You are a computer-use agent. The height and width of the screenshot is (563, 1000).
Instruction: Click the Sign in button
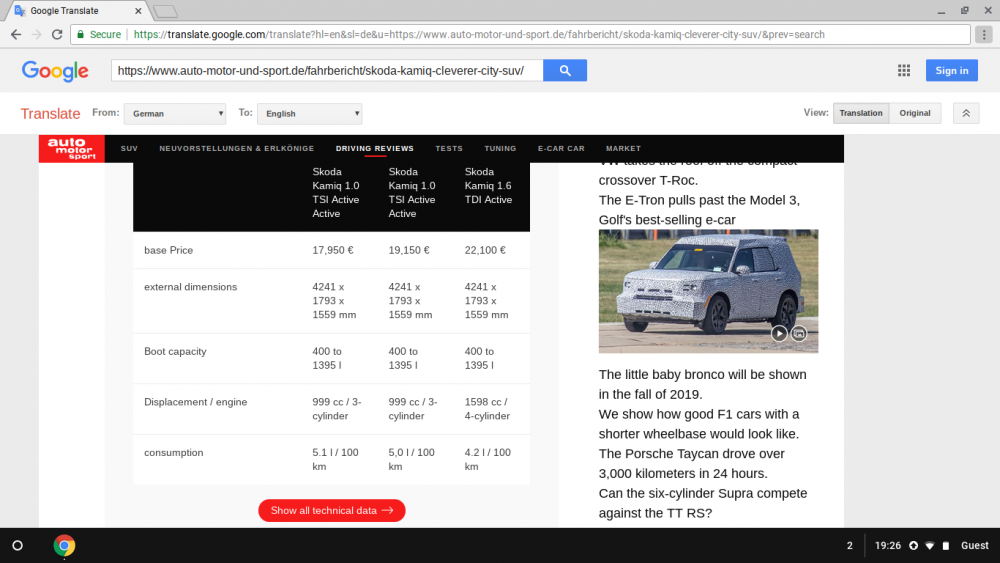coord(952,71)
